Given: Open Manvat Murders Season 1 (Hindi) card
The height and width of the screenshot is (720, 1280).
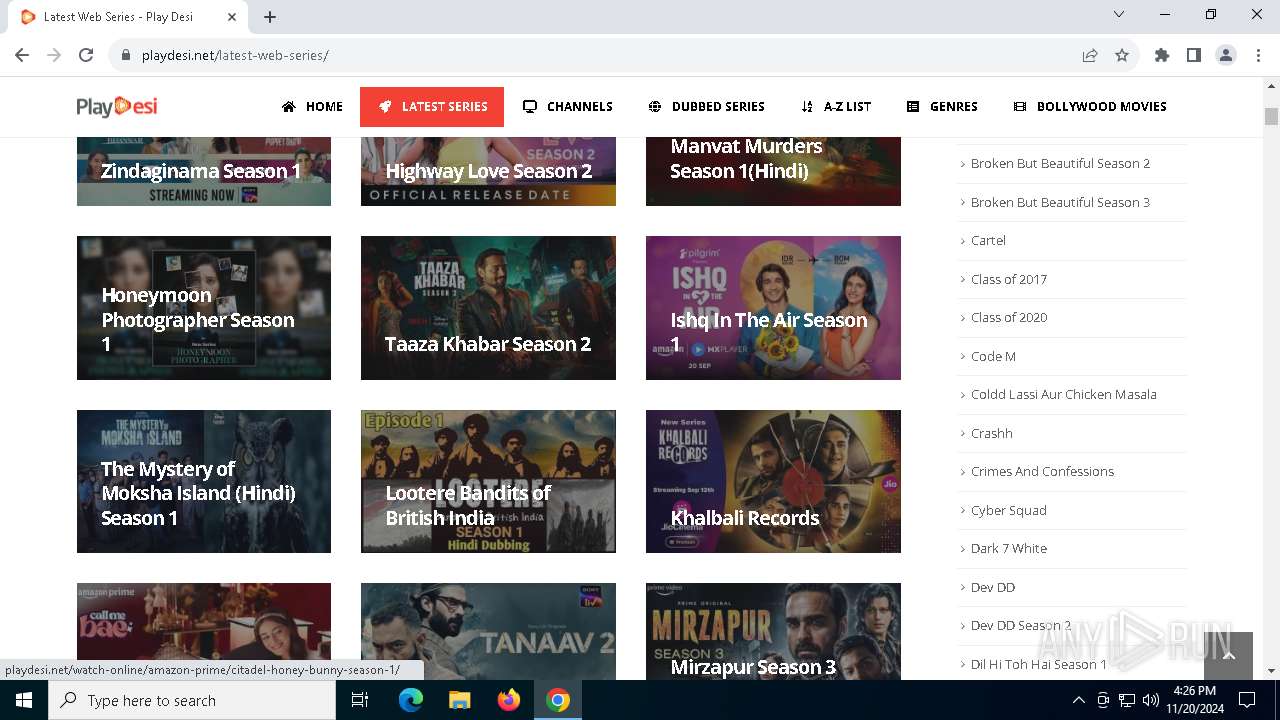Looking at the screenshot, I should coord(773,172).
